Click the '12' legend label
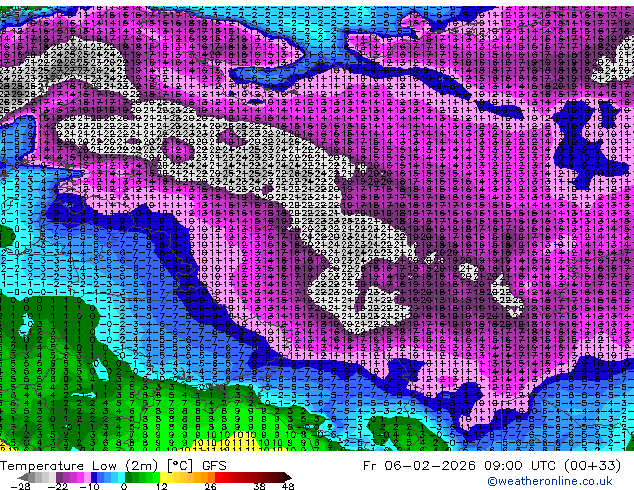 point(162,486)
